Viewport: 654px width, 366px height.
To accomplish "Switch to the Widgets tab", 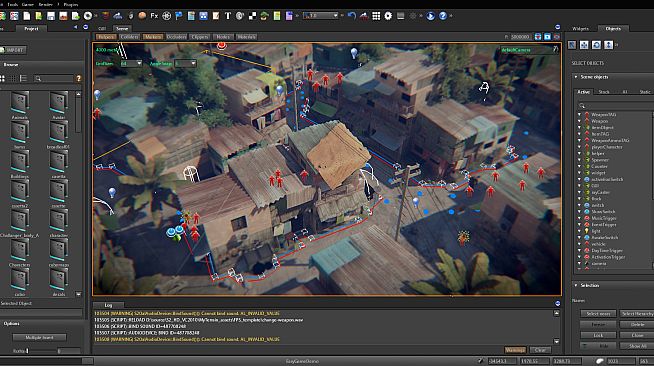I will coord(580,28).
